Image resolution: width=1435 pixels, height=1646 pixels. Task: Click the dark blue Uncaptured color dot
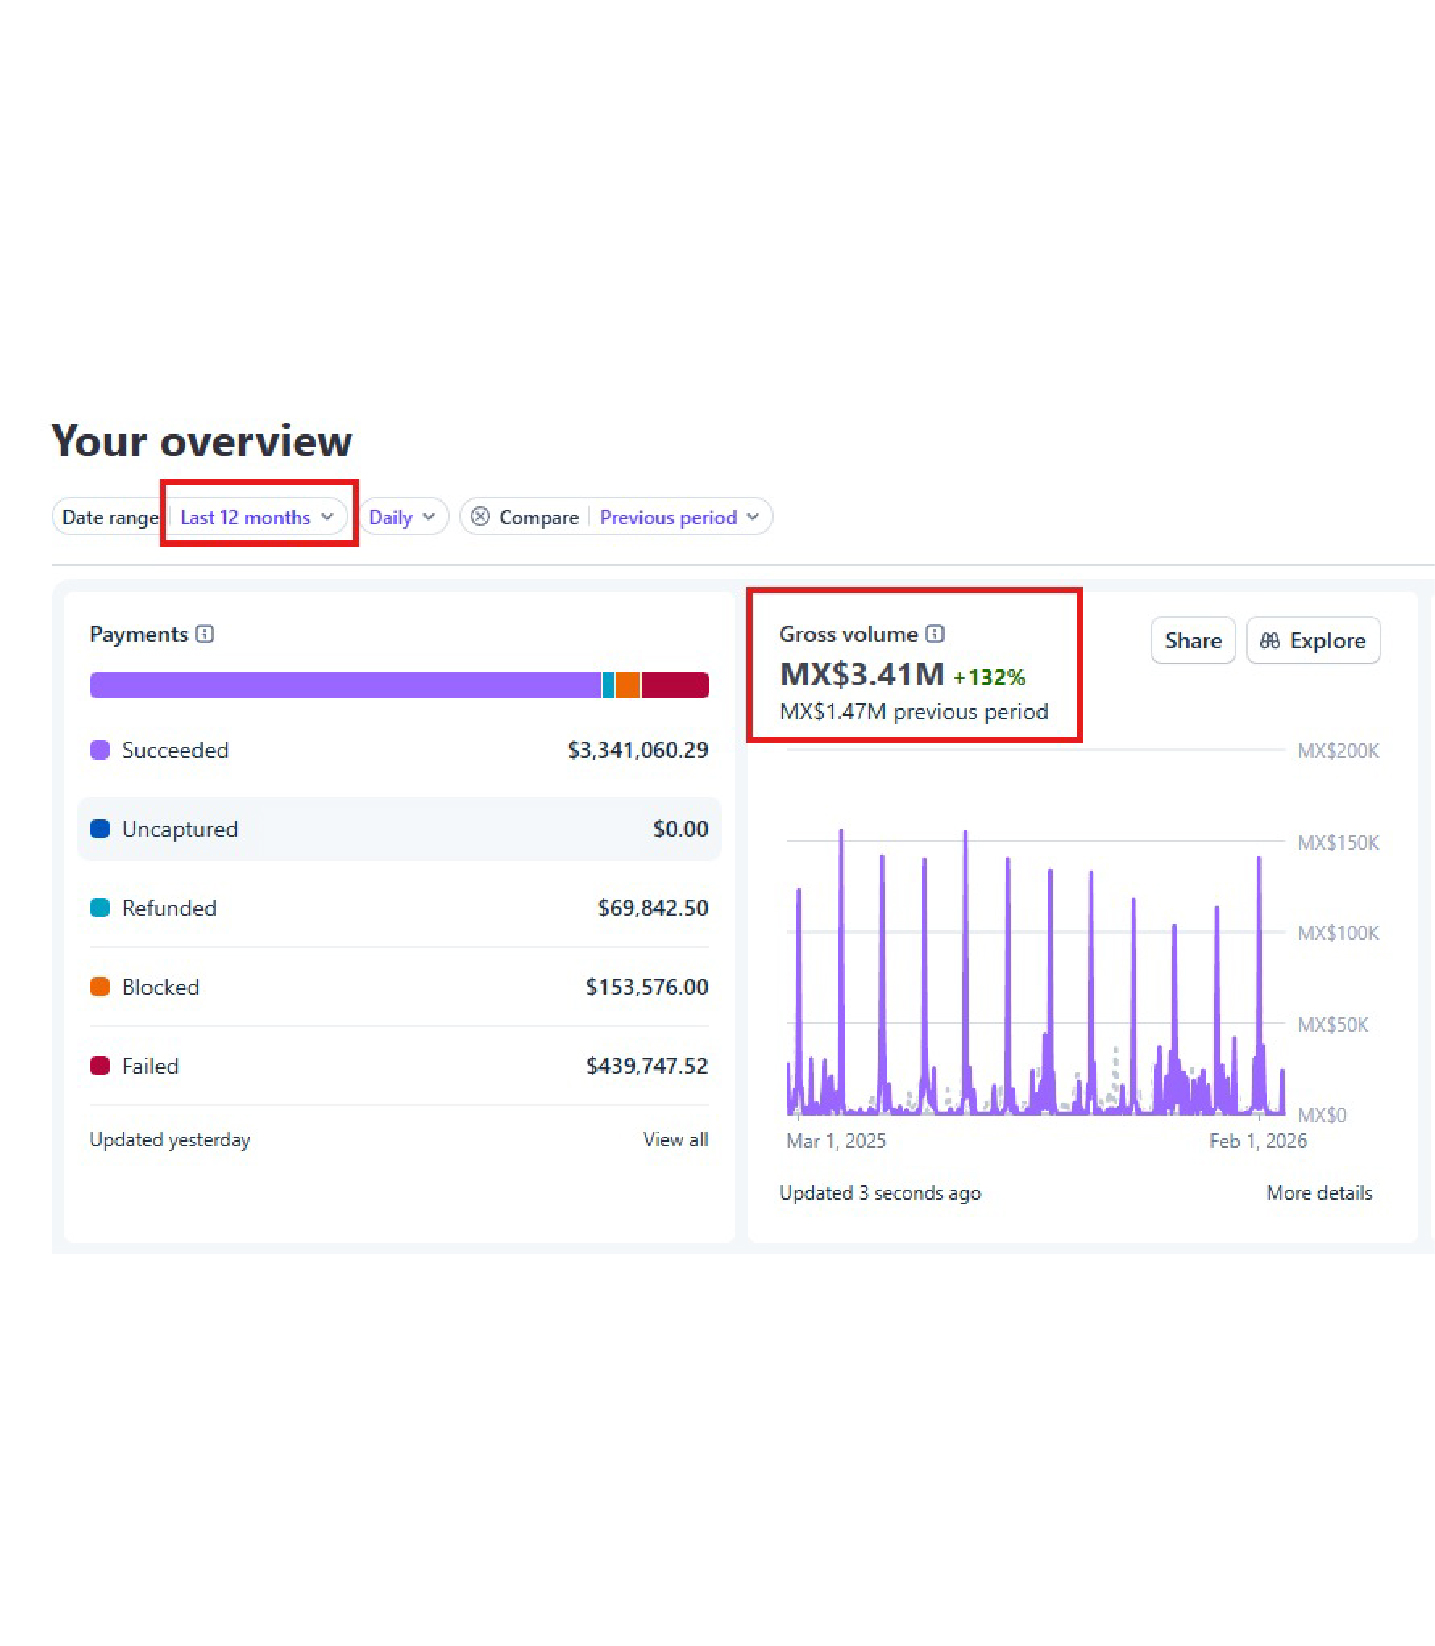click(x=100, y=829)
